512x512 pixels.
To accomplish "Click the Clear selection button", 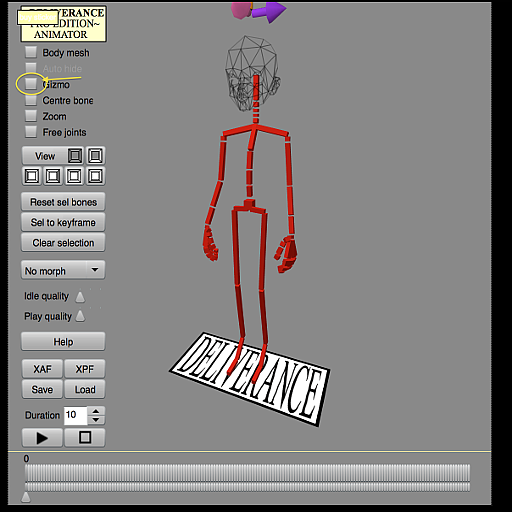I will pyautogui.click(x=63, y=243).
